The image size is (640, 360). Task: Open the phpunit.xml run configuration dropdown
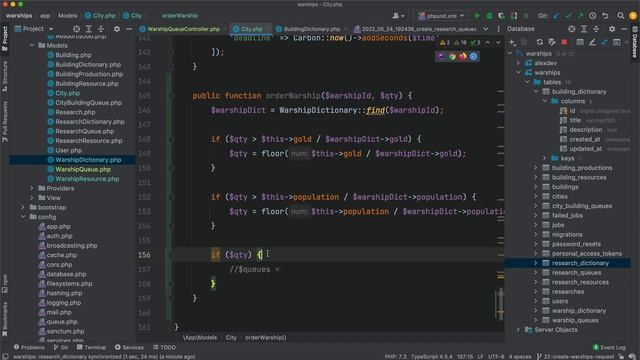click(441, 16)
